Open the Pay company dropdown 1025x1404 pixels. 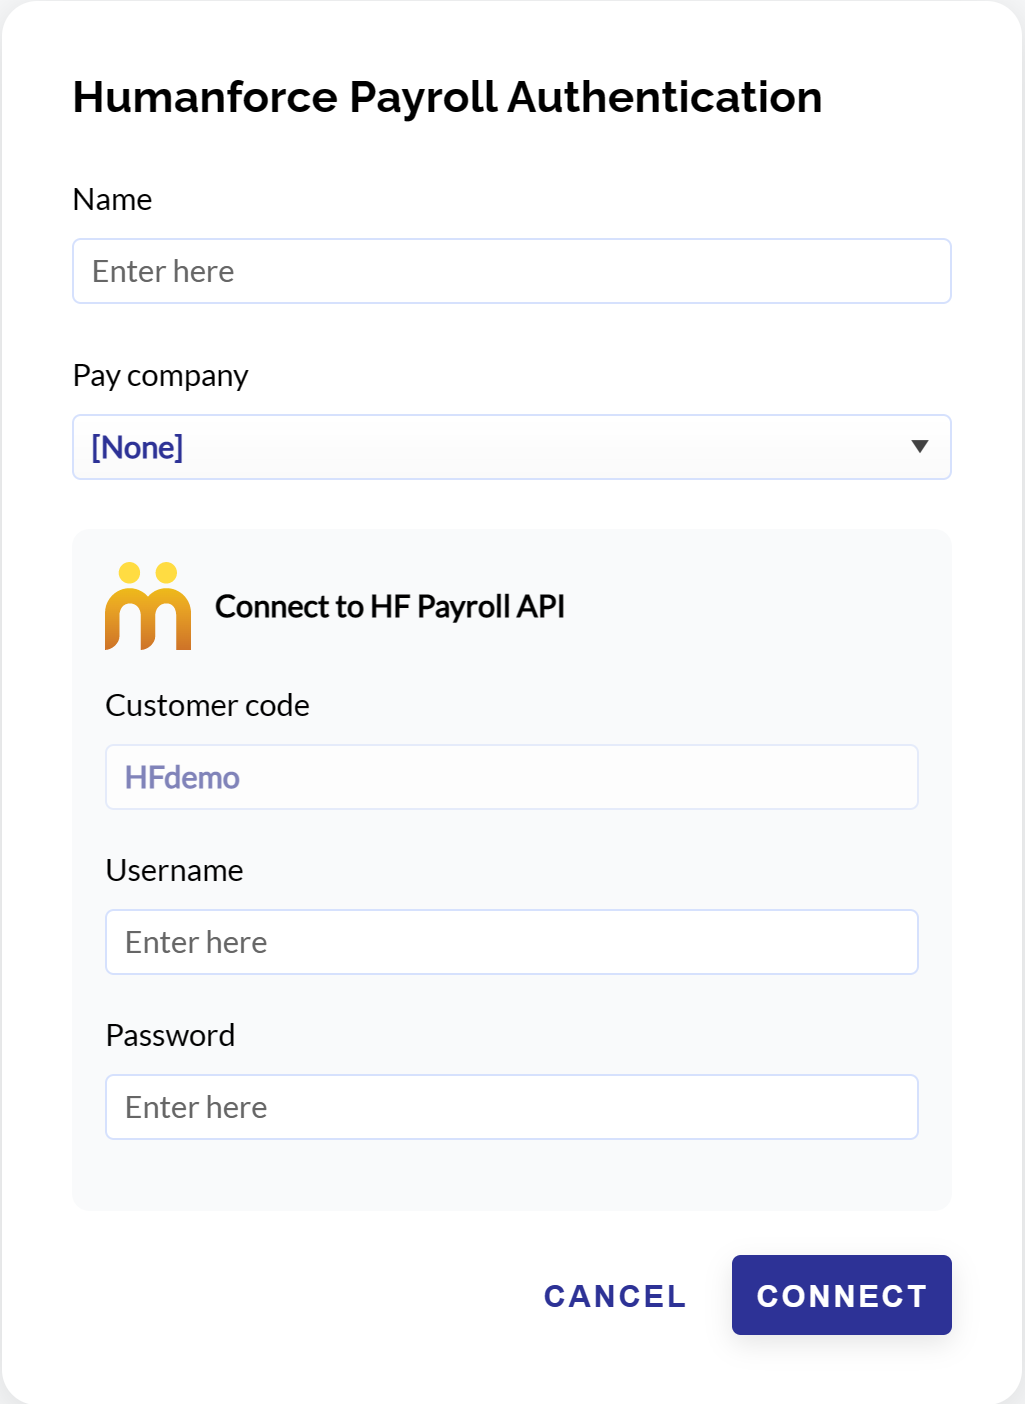point(512,447)
